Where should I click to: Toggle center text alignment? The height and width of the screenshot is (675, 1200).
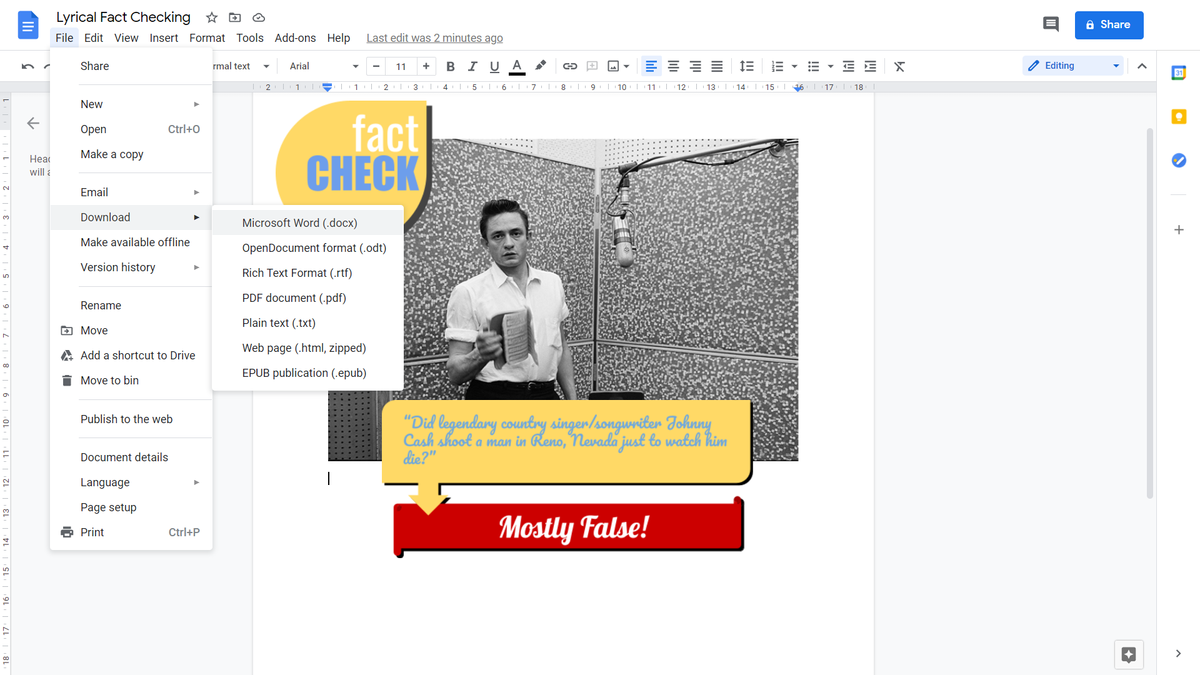click(x=672, y=65)
